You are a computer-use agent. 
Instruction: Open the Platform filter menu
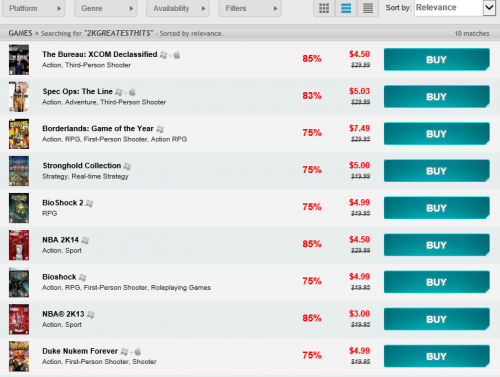click(34, 8)
